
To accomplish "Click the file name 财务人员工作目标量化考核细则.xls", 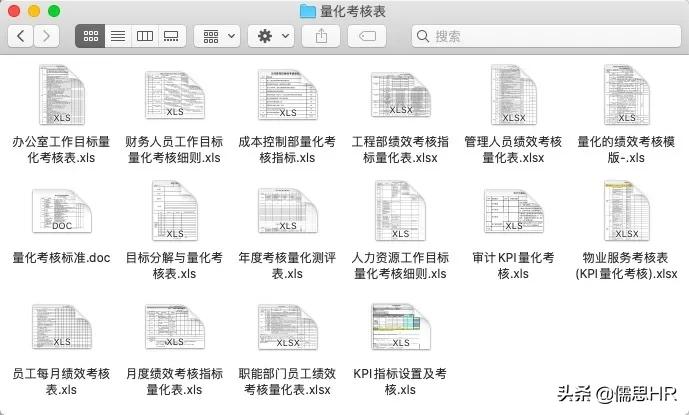I will pos(174,149).
